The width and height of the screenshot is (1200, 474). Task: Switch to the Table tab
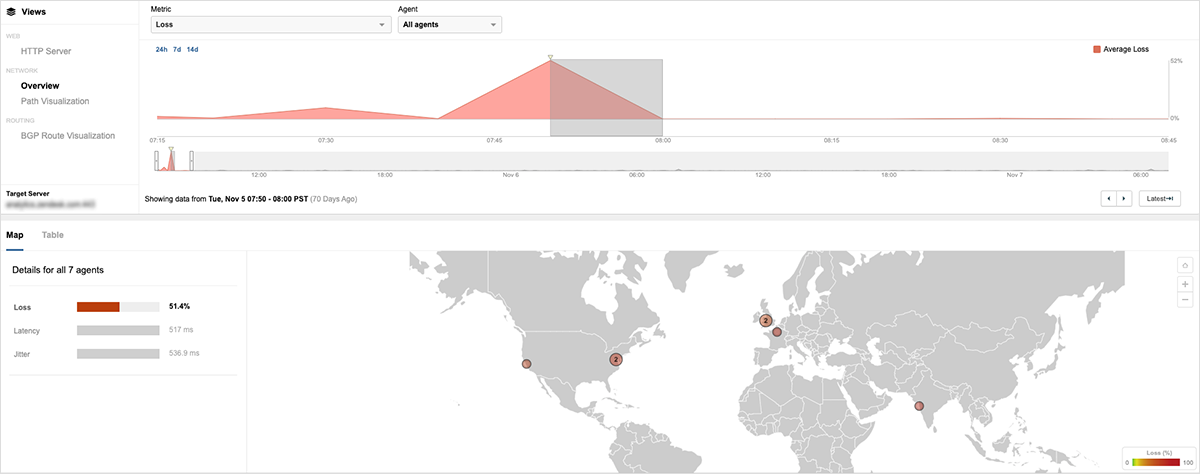coord(53,235)
